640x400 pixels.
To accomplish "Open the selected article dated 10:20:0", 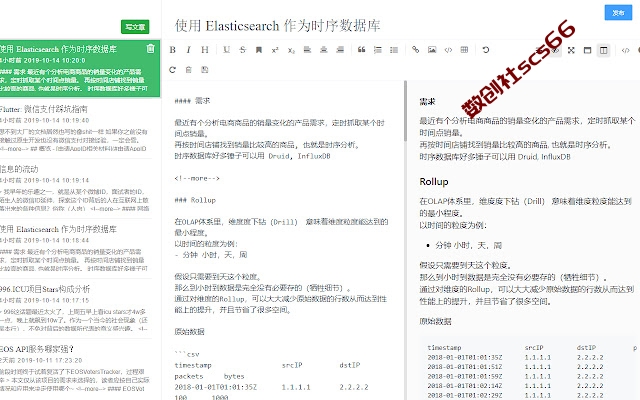I will (80, 68).
